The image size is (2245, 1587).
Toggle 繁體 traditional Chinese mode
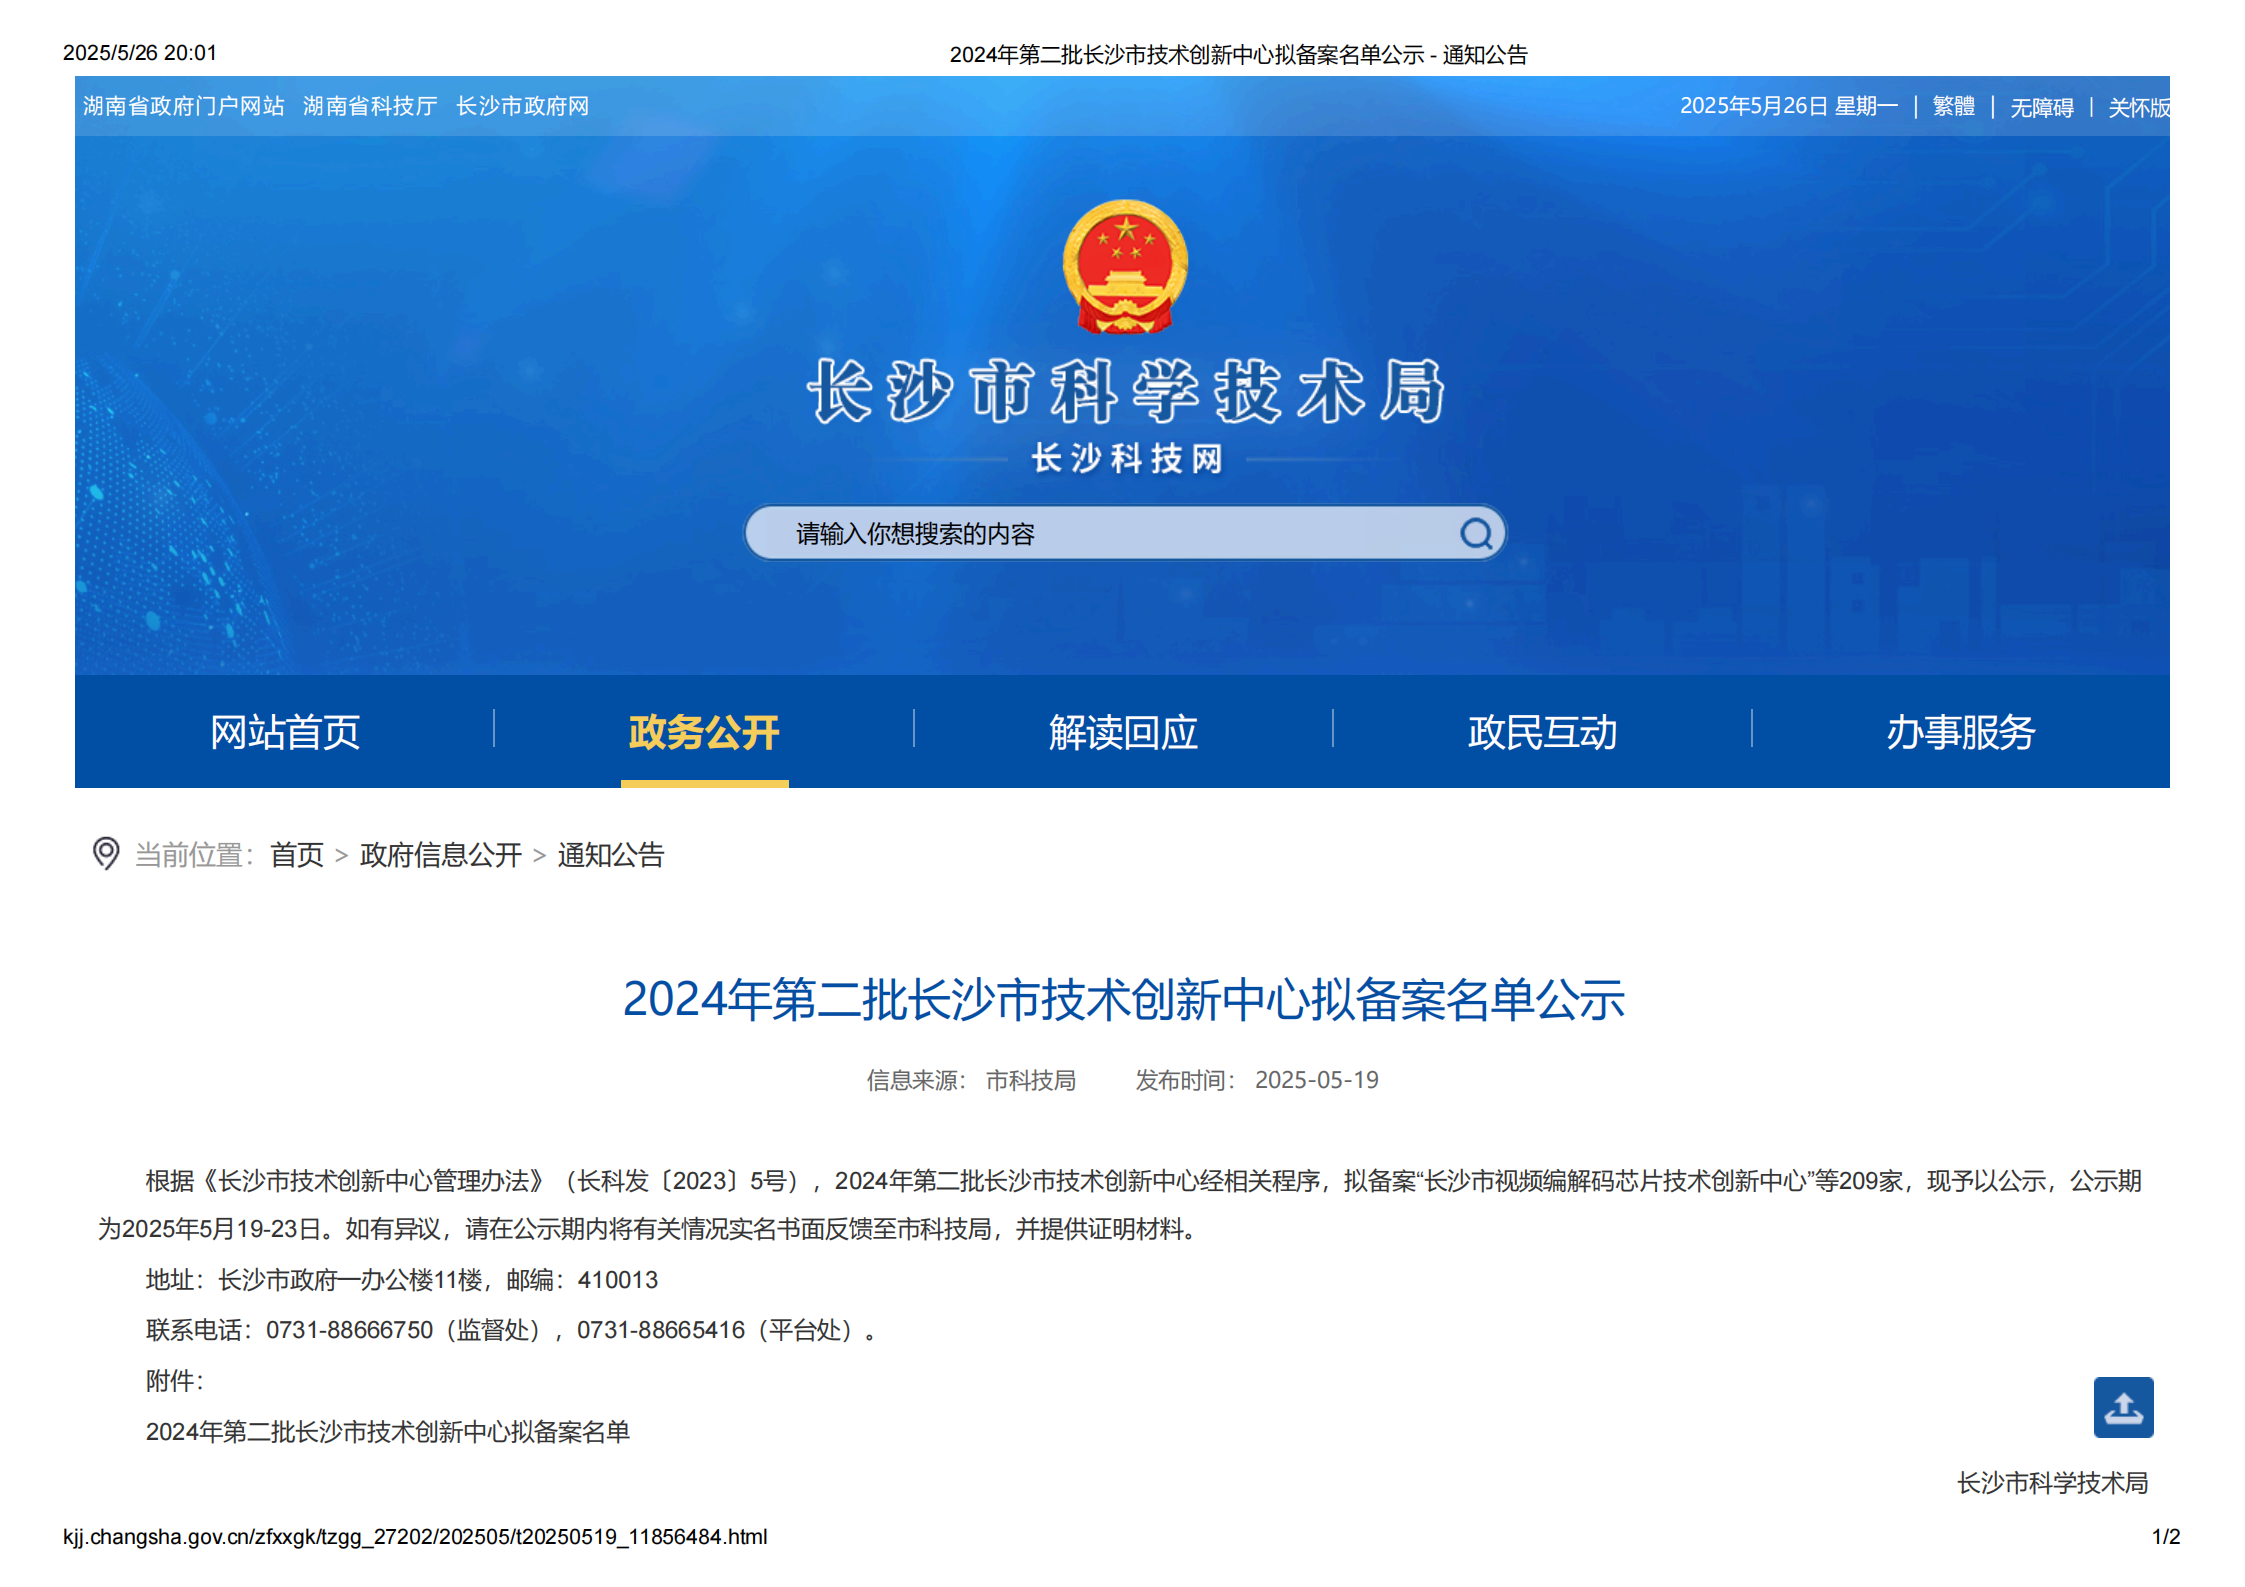(1952, 106)
